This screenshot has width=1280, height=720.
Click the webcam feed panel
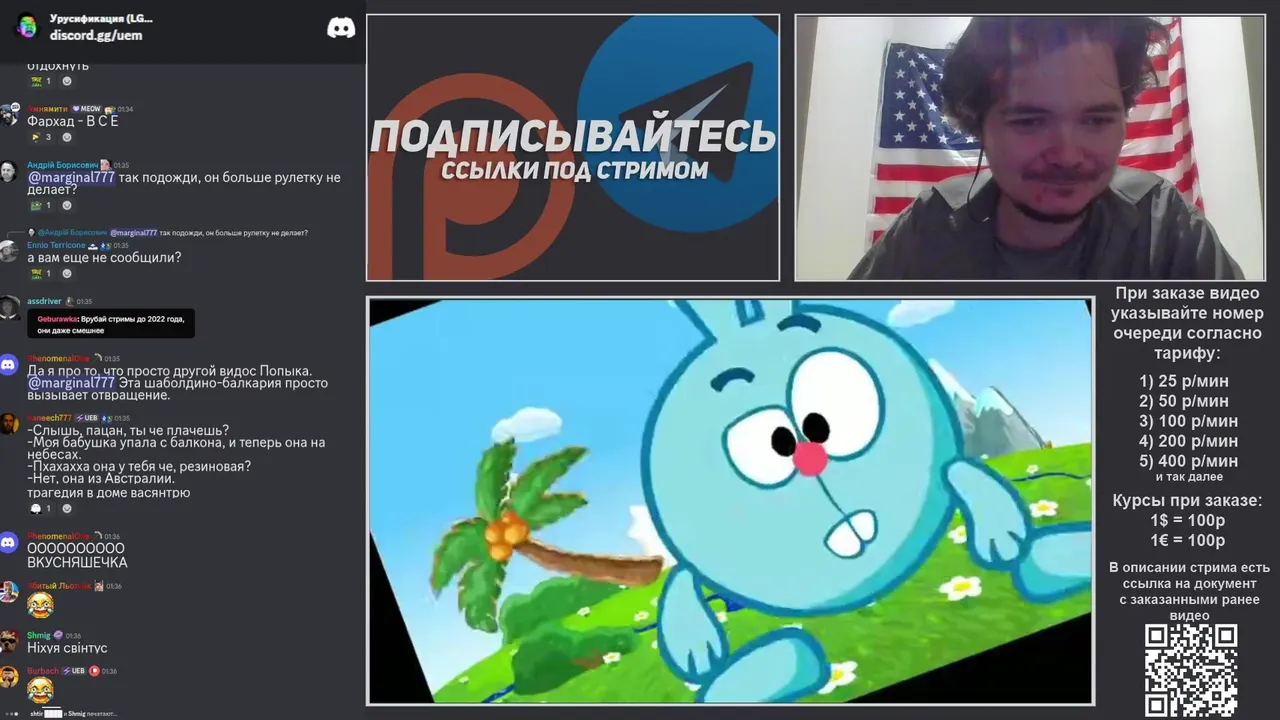point(1030,147)
